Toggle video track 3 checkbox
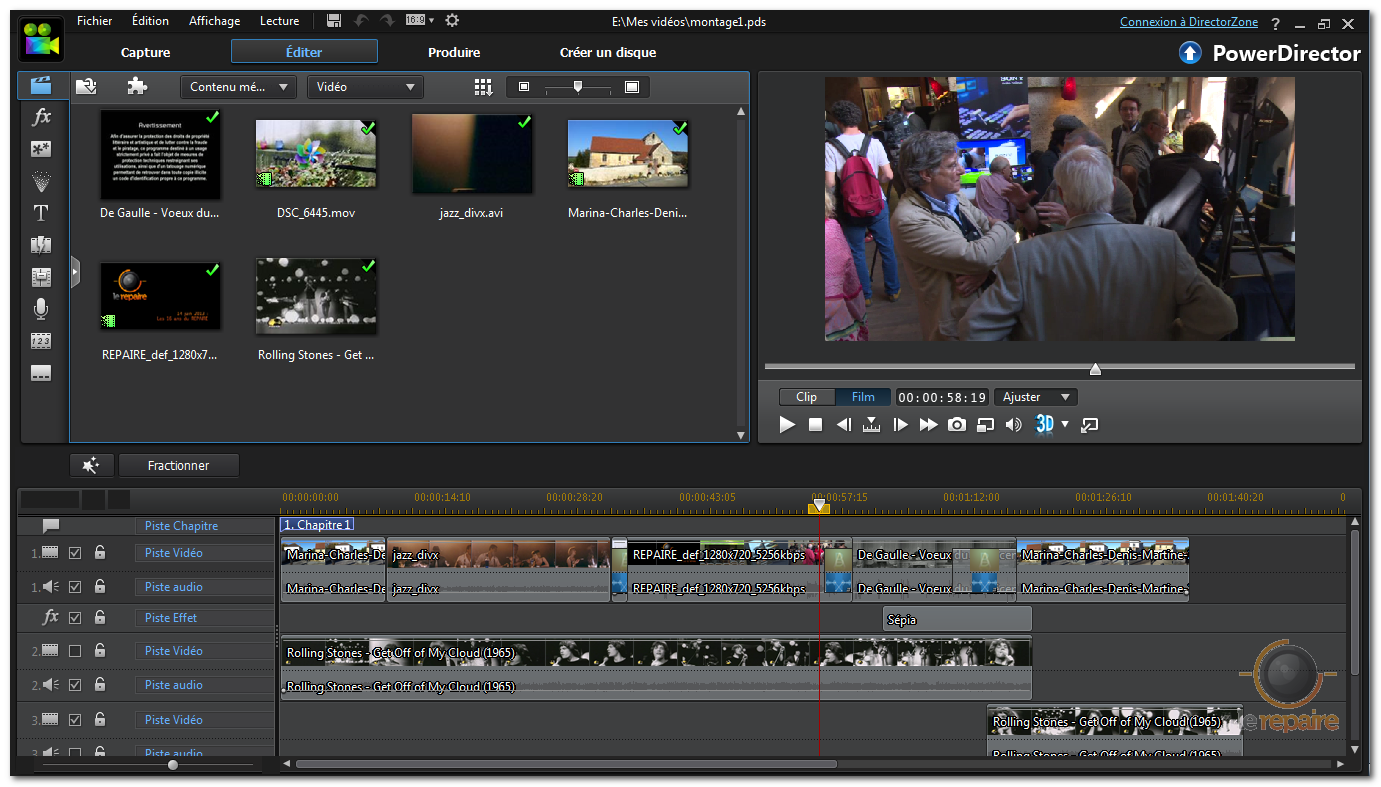The image size is (1381, 787). (x=75, y=720)
